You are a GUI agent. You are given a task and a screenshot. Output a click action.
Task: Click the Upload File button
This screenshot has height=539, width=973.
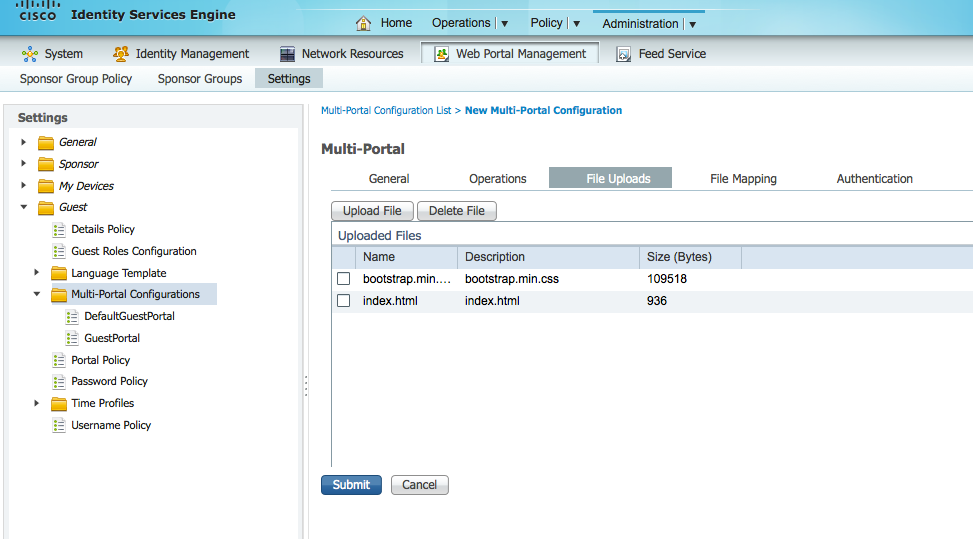tap(372, 211)
